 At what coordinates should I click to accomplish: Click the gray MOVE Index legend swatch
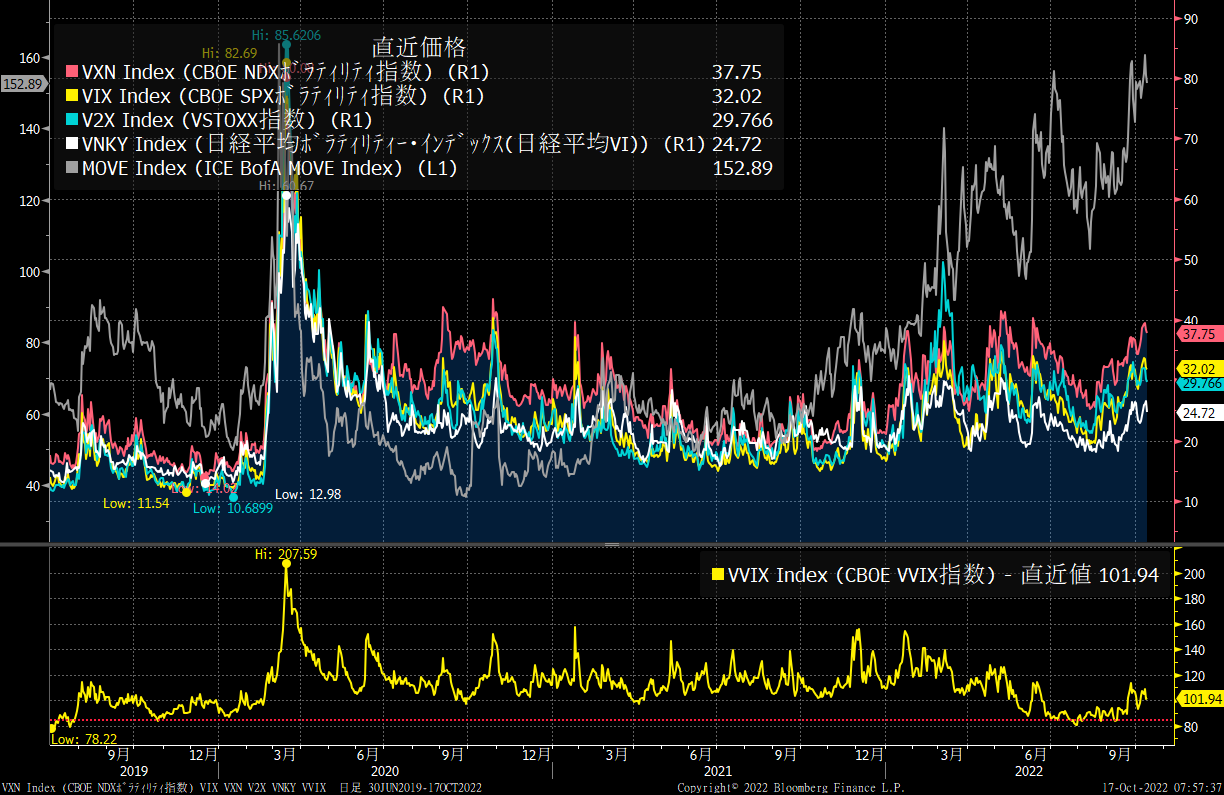pos(71,169)
